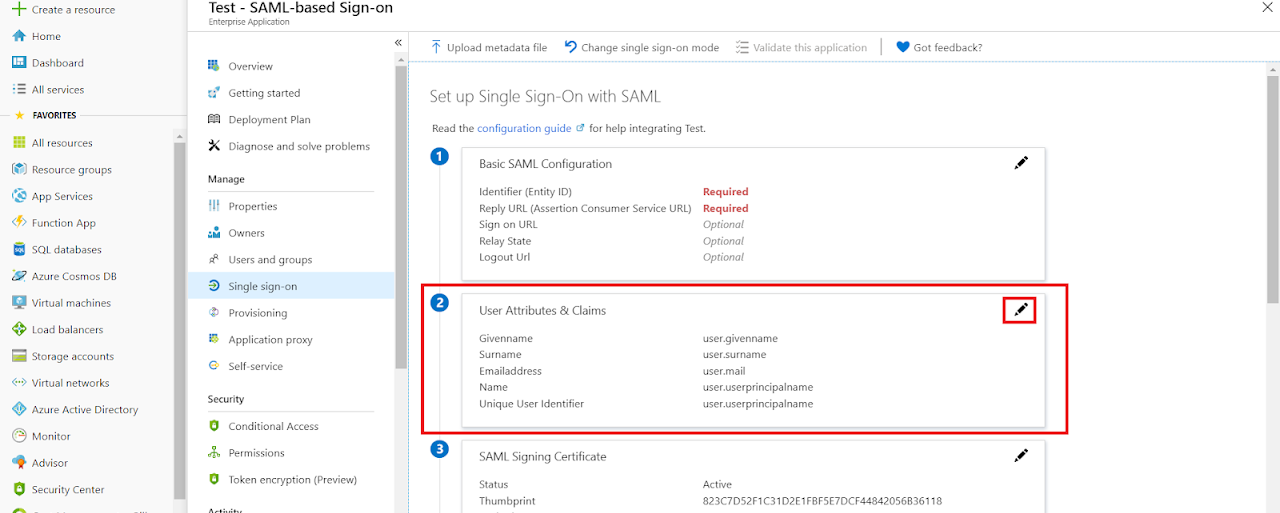Click the Emailaddress claim label

pos(510,371)
